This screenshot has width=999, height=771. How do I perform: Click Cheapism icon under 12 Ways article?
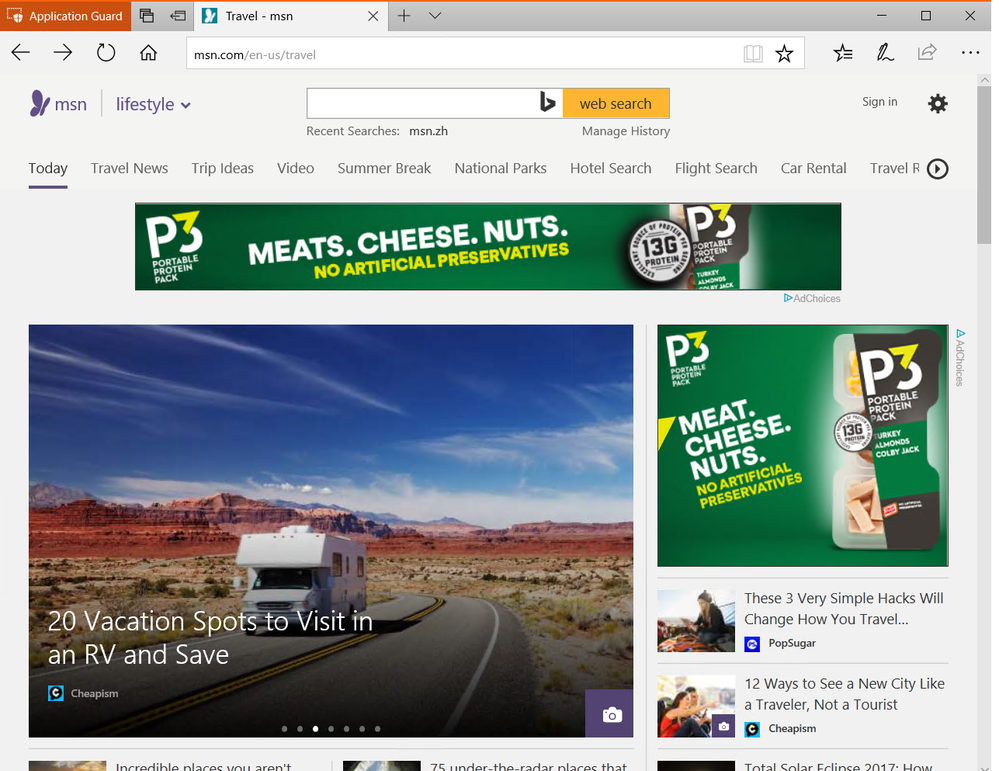tap(752, 729)
